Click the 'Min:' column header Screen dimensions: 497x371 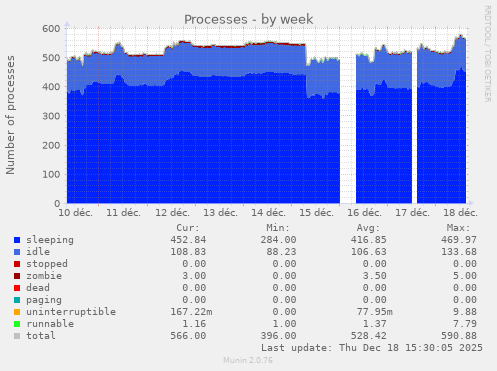278,228
